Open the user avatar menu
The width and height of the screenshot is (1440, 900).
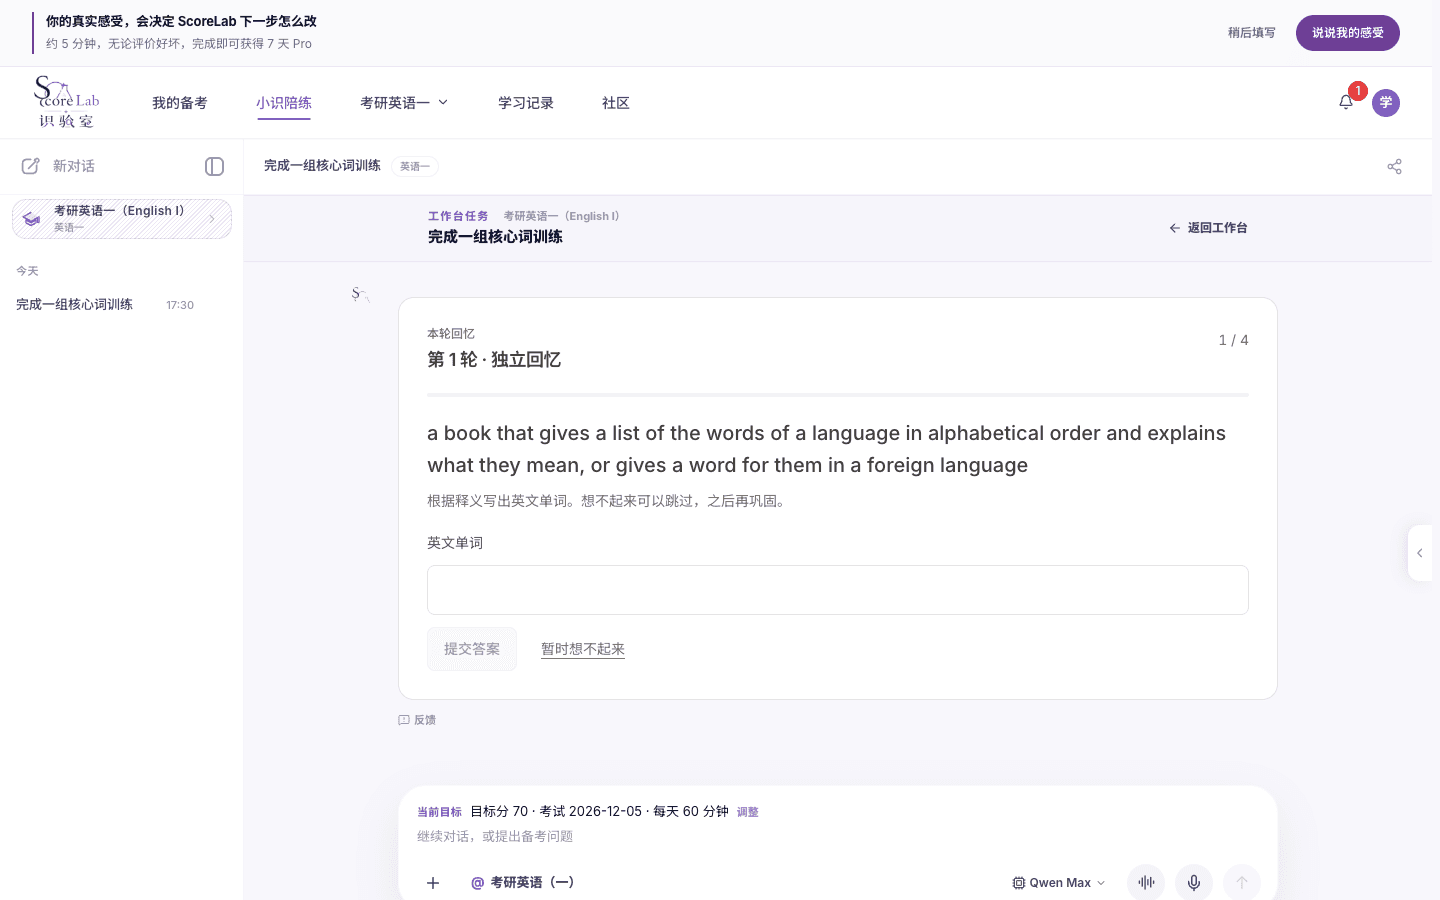click(x=1386, y=103)
